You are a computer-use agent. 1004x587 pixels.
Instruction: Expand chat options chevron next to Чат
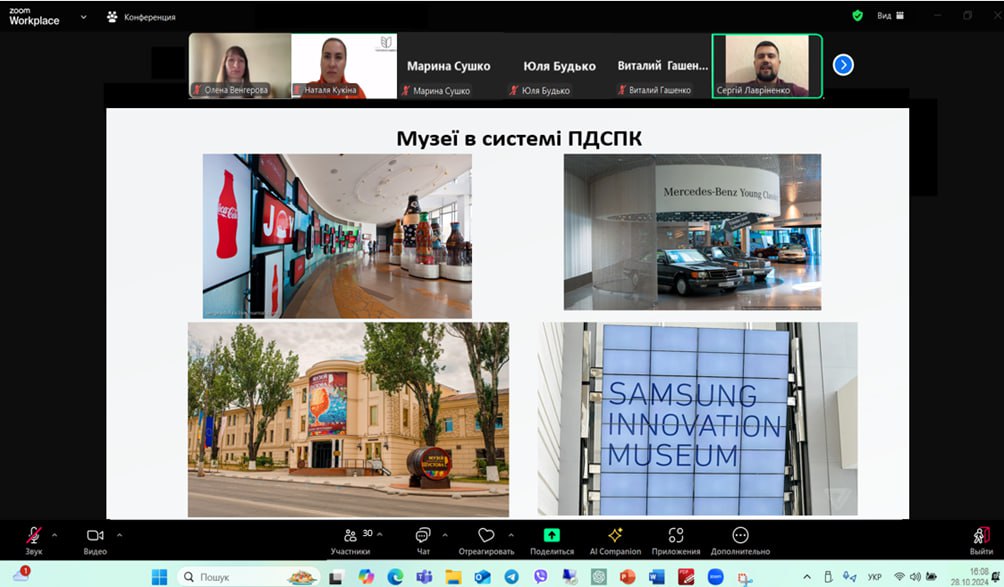pos(445,535)
